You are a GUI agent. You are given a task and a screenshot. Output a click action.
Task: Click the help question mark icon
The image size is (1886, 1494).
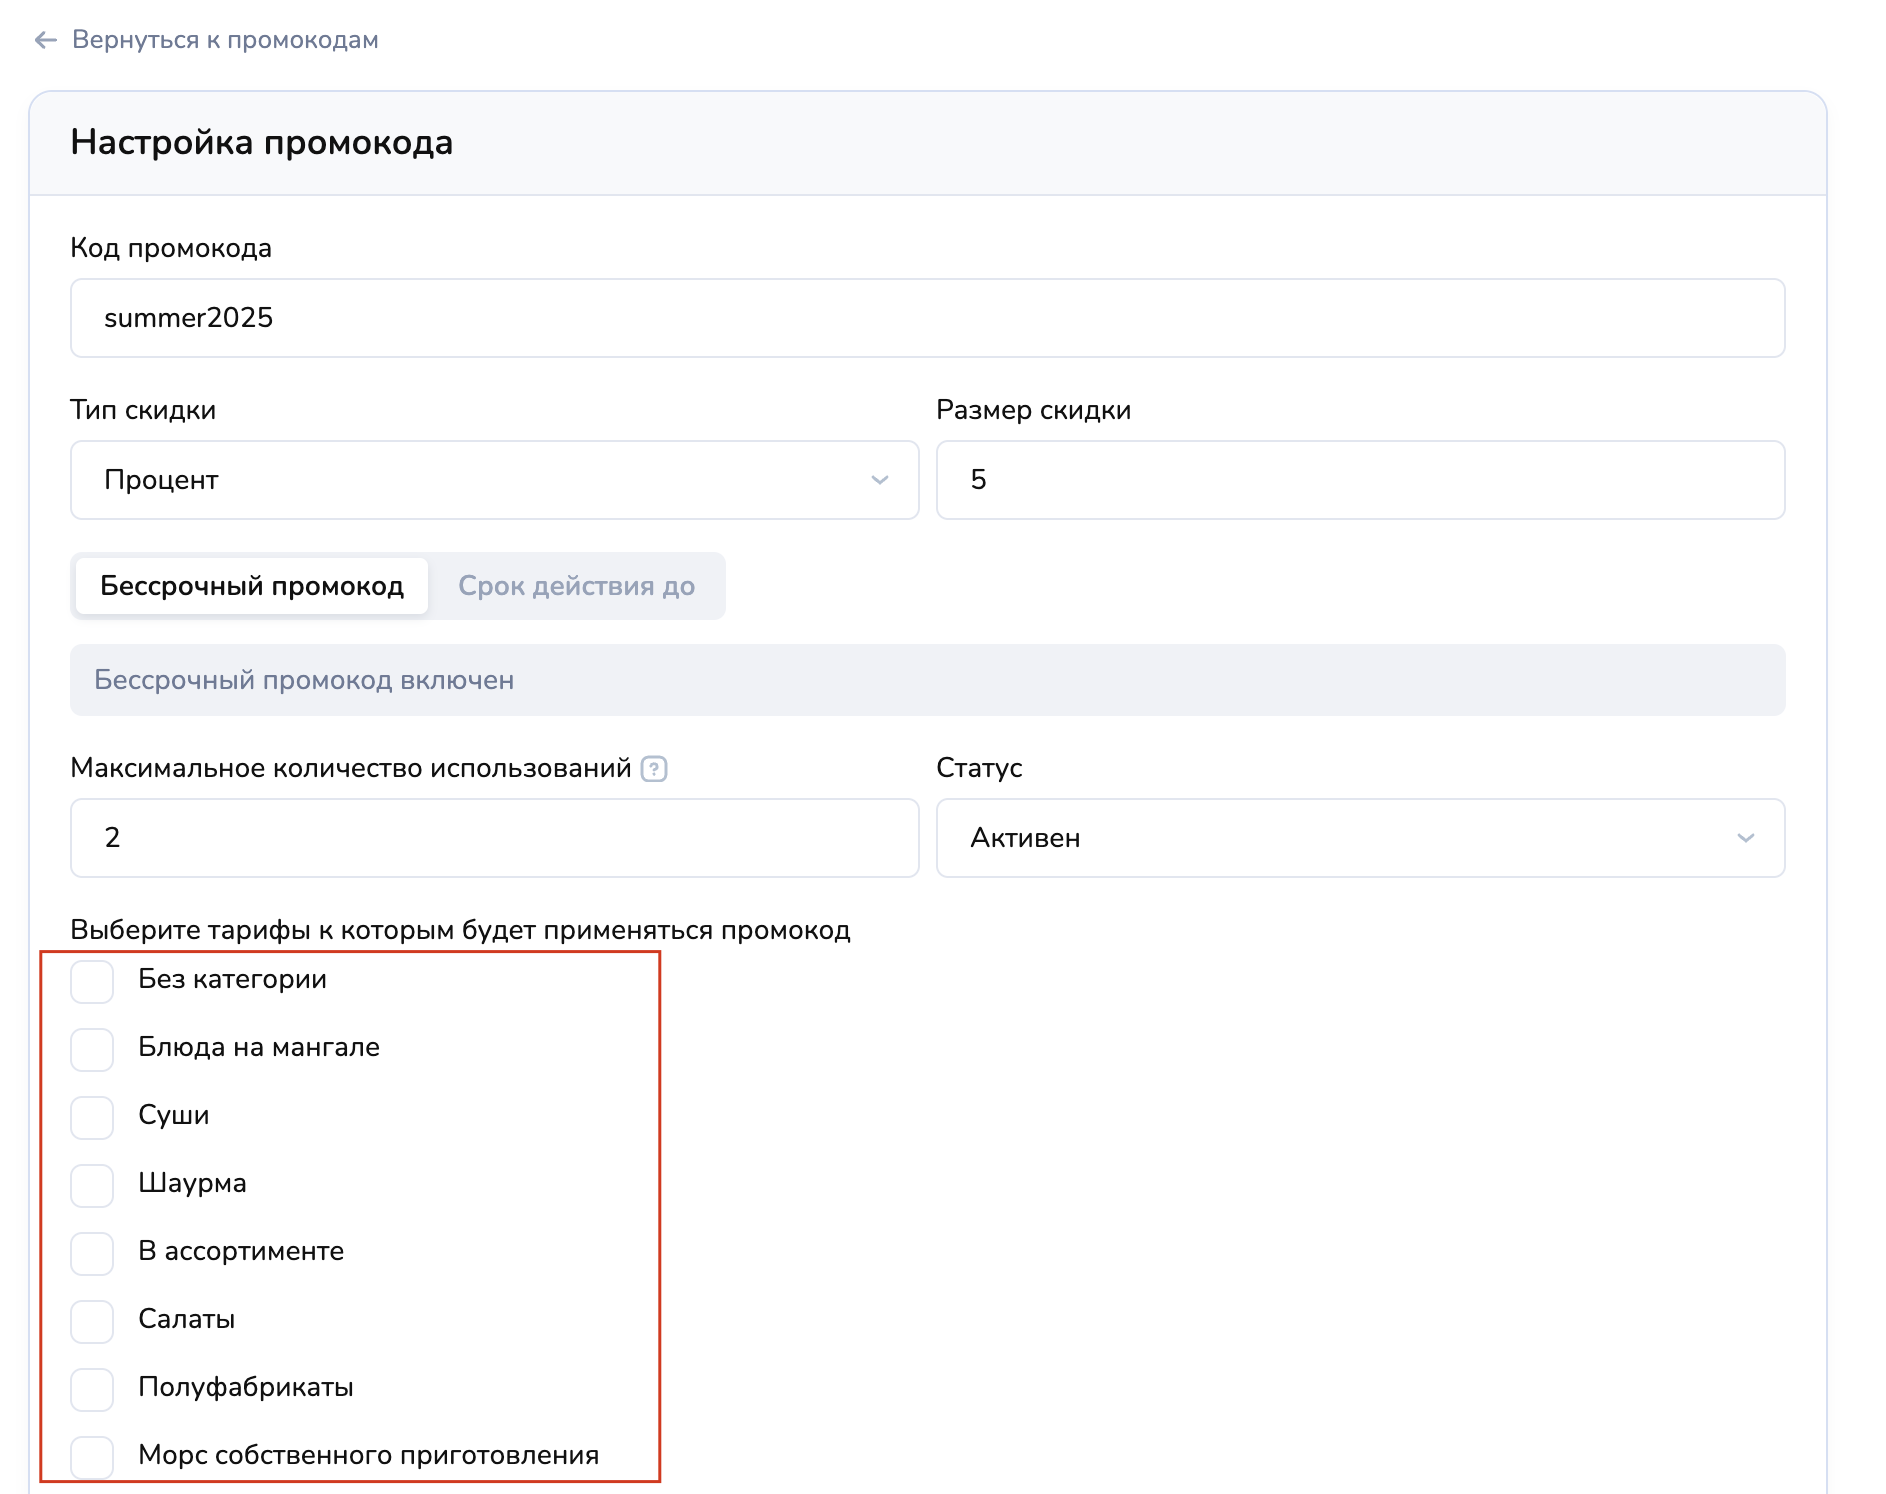point(654,769)
